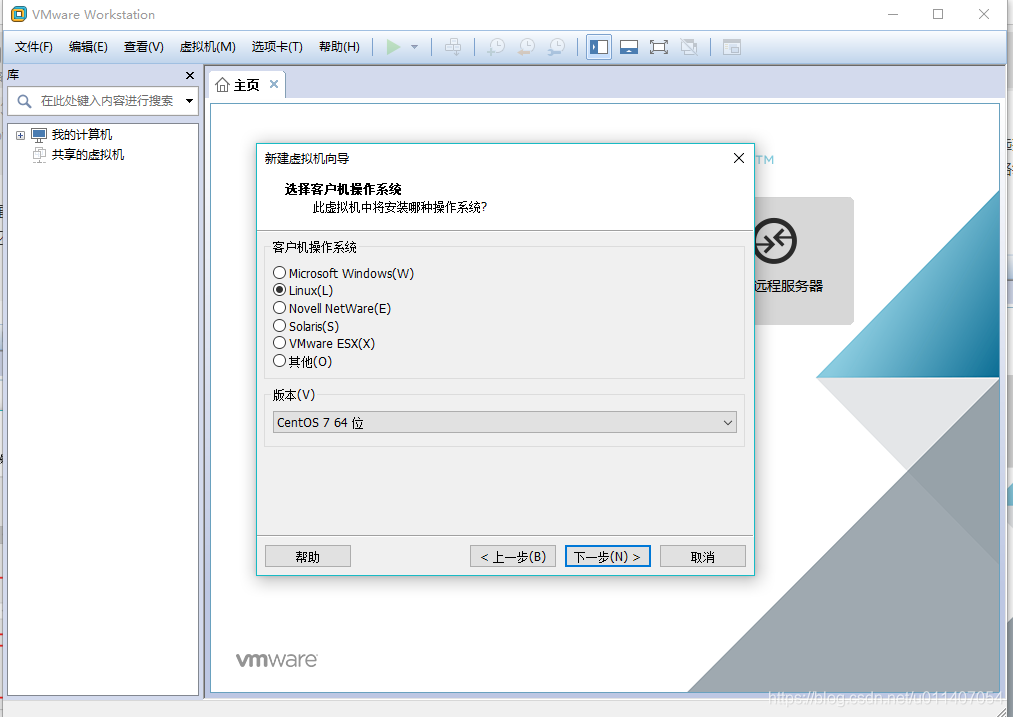Click the green power-on play icon

pyautogui.click(x=393, y=47)
